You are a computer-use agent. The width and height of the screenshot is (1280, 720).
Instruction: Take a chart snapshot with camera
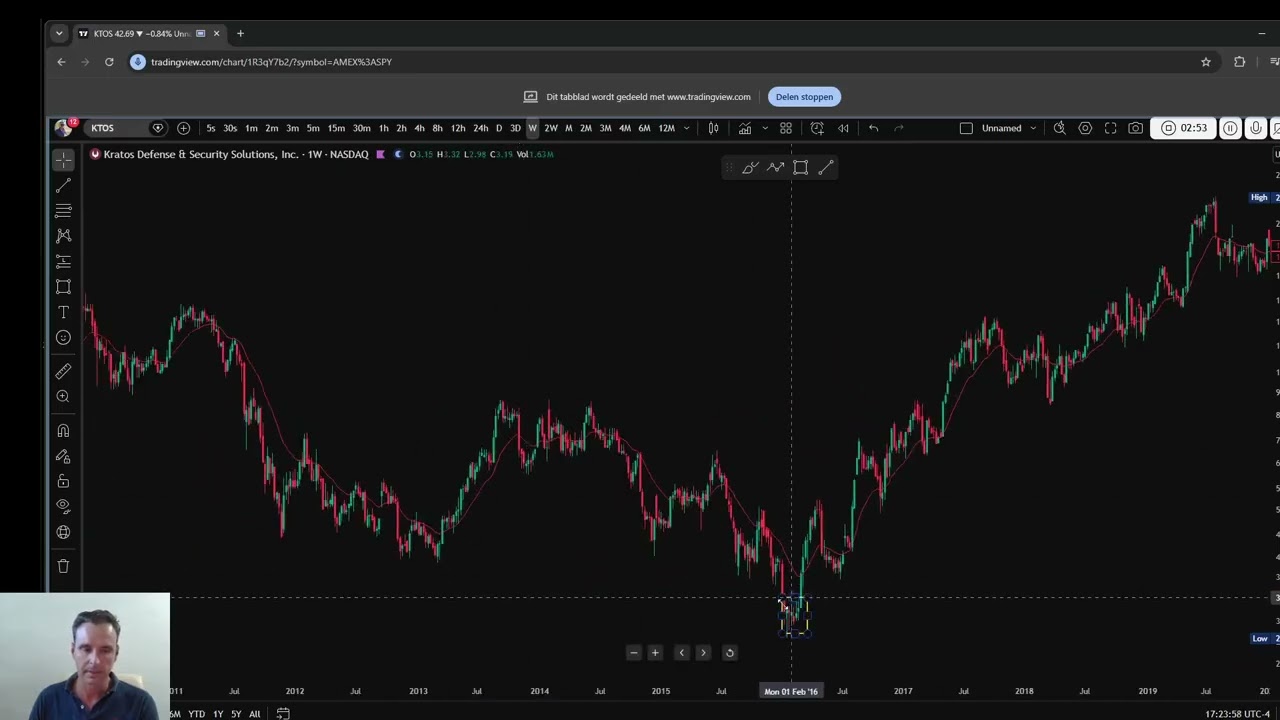1136,128
